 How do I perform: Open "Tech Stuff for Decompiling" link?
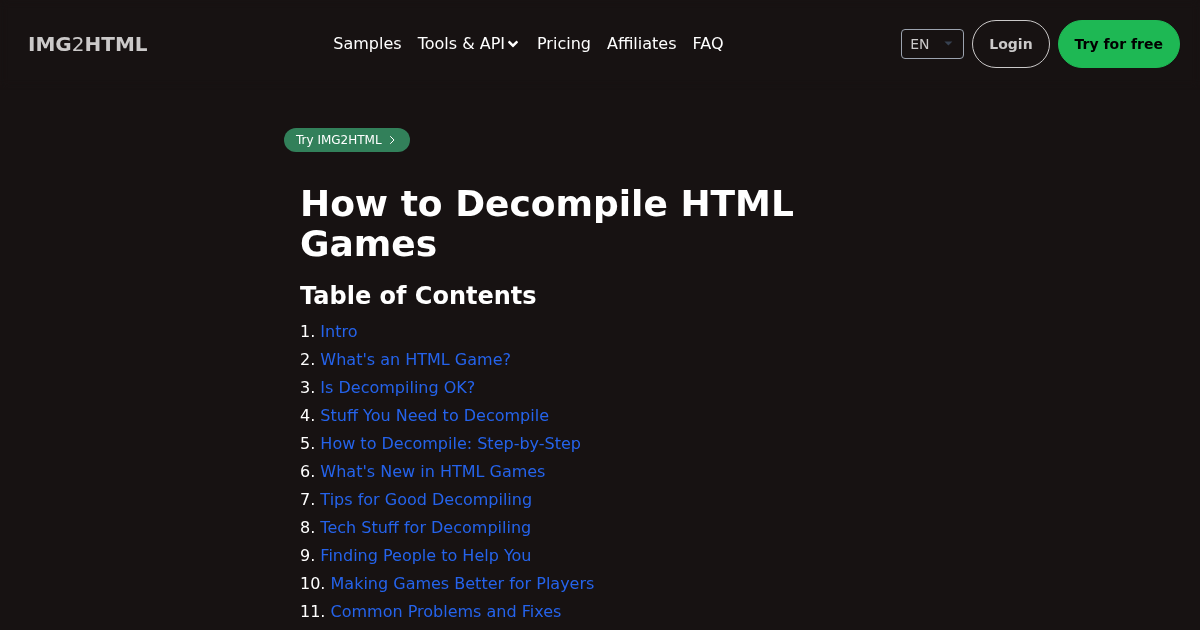tap(425, 528)
